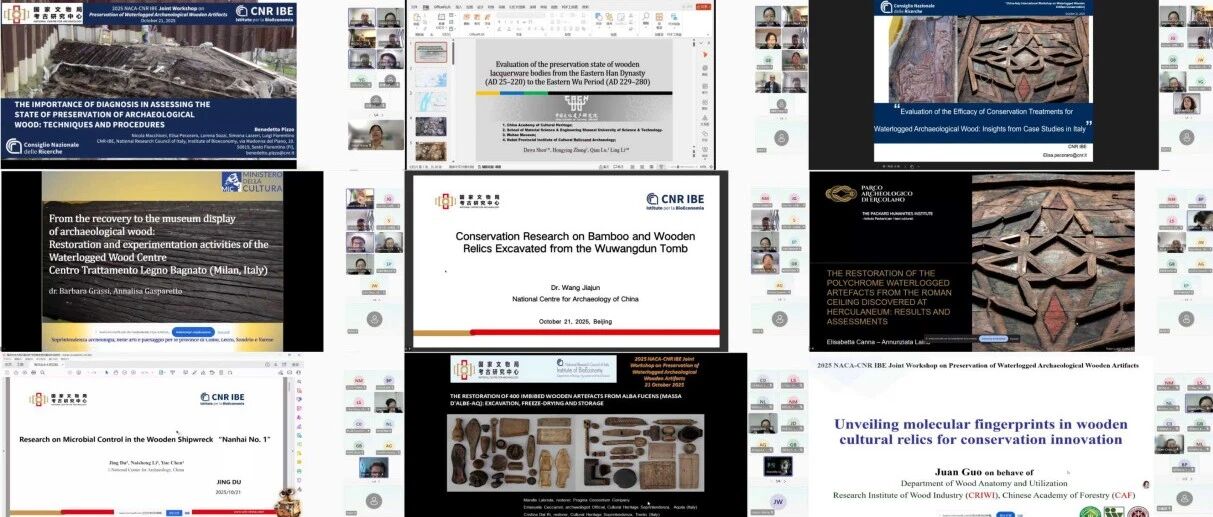The height and width of the screenshot is (517, 1213).
Task: Select the BP avatar beside the Nanhai No. 1 slide
Action: [x=389, y=380]
